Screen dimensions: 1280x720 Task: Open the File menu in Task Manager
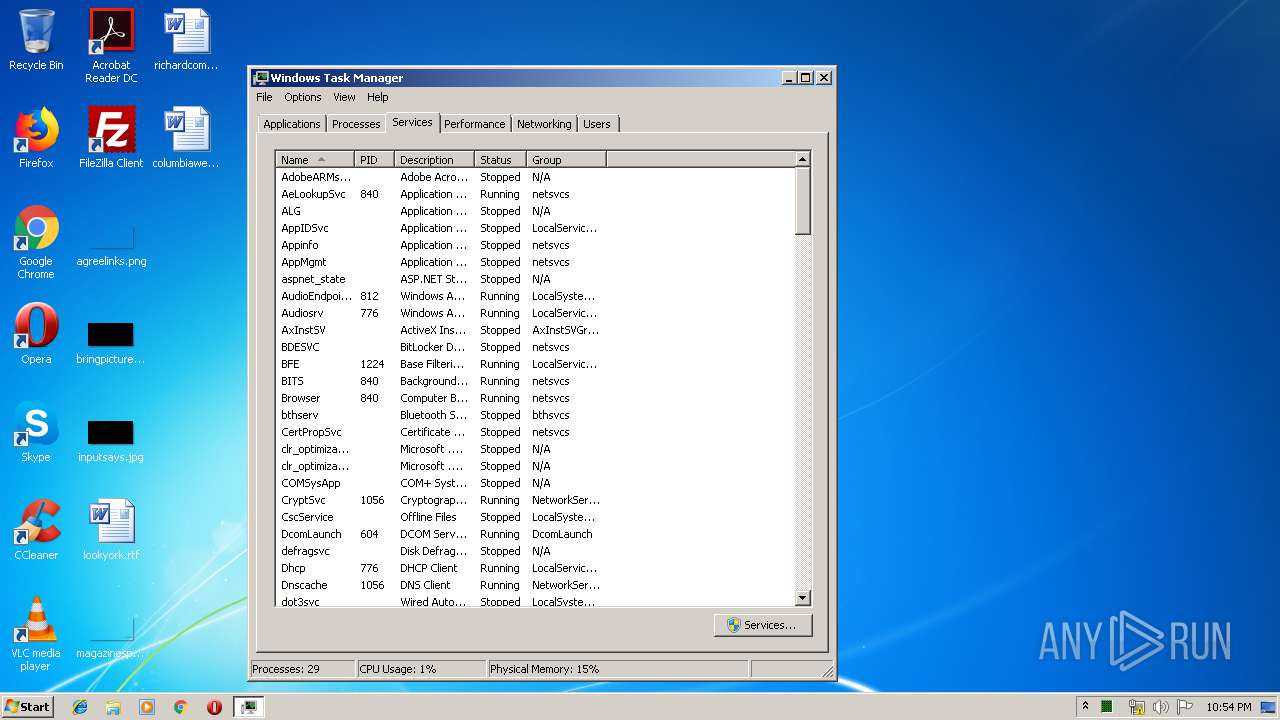coord(264,97)
